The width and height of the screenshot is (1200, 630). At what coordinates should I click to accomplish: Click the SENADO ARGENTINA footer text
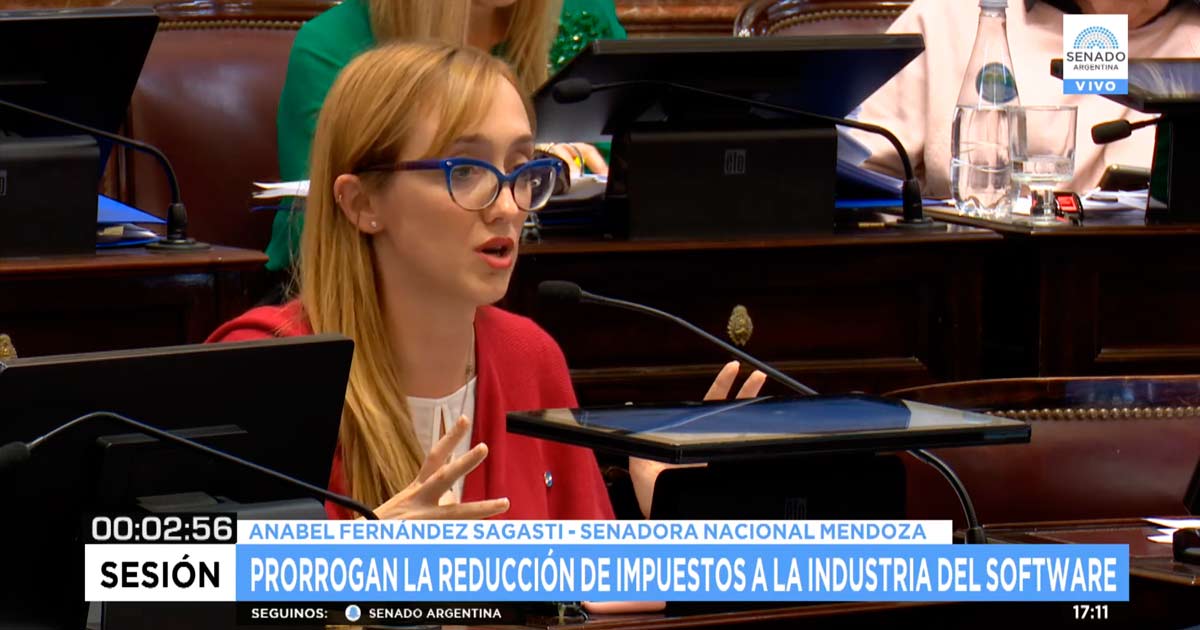pos(435,613)
